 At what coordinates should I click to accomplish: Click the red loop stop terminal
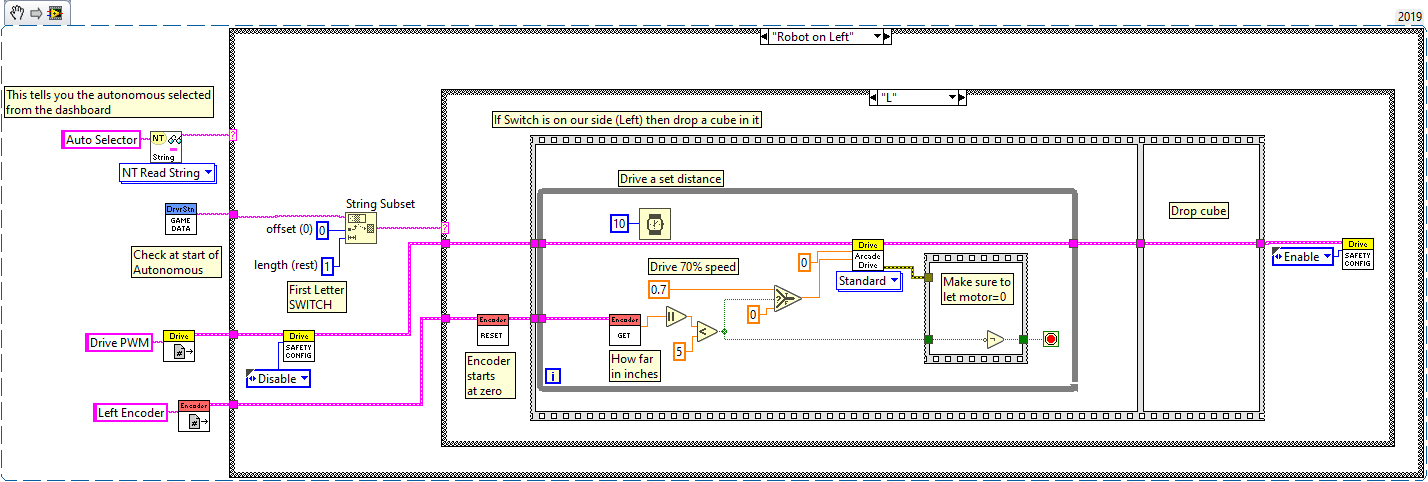1050,339
